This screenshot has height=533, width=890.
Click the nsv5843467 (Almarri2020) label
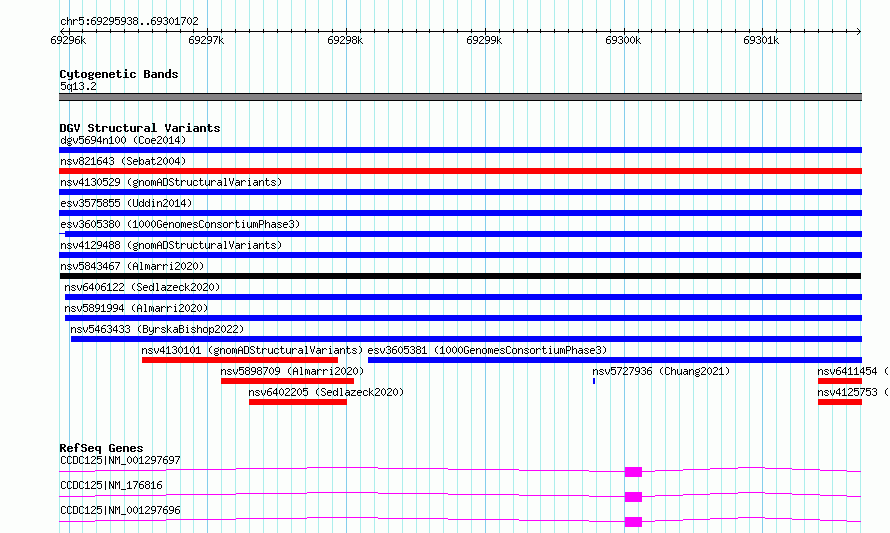pos(132,266)
